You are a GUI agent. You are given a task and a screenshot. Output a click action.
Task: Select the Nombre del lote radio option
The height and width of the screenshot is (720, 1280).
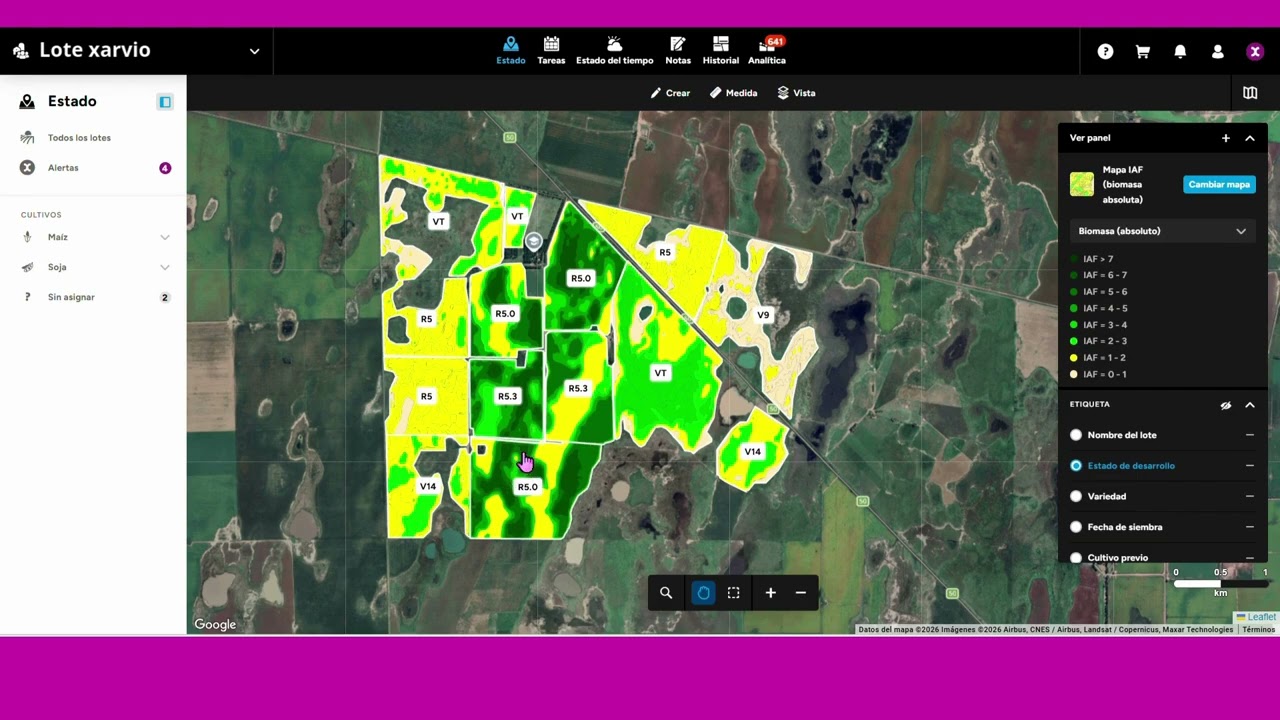point(1076,435)
